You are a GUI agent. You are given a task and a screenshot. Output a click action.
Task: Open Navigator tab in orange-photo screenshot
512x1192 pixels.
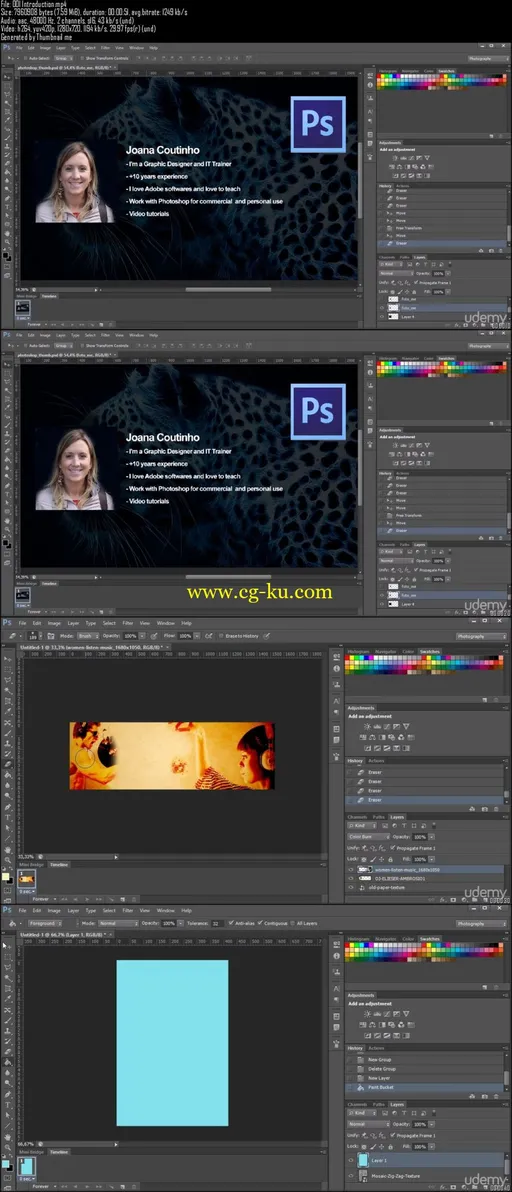point(384,651)
